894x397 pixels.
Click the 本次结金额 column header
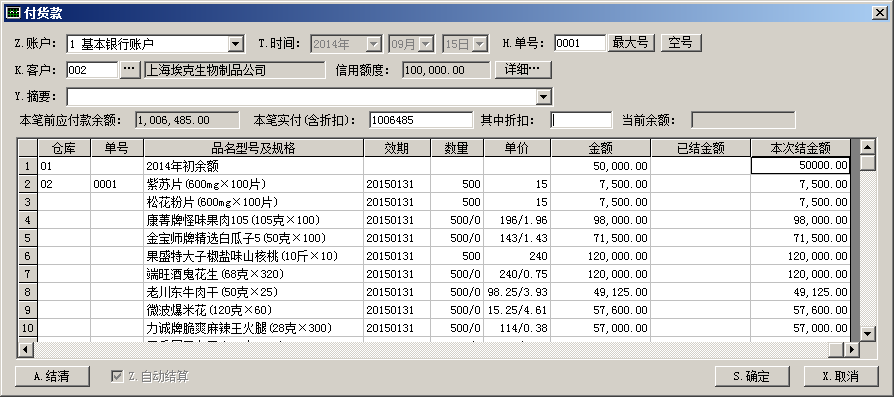pos(800,148)
